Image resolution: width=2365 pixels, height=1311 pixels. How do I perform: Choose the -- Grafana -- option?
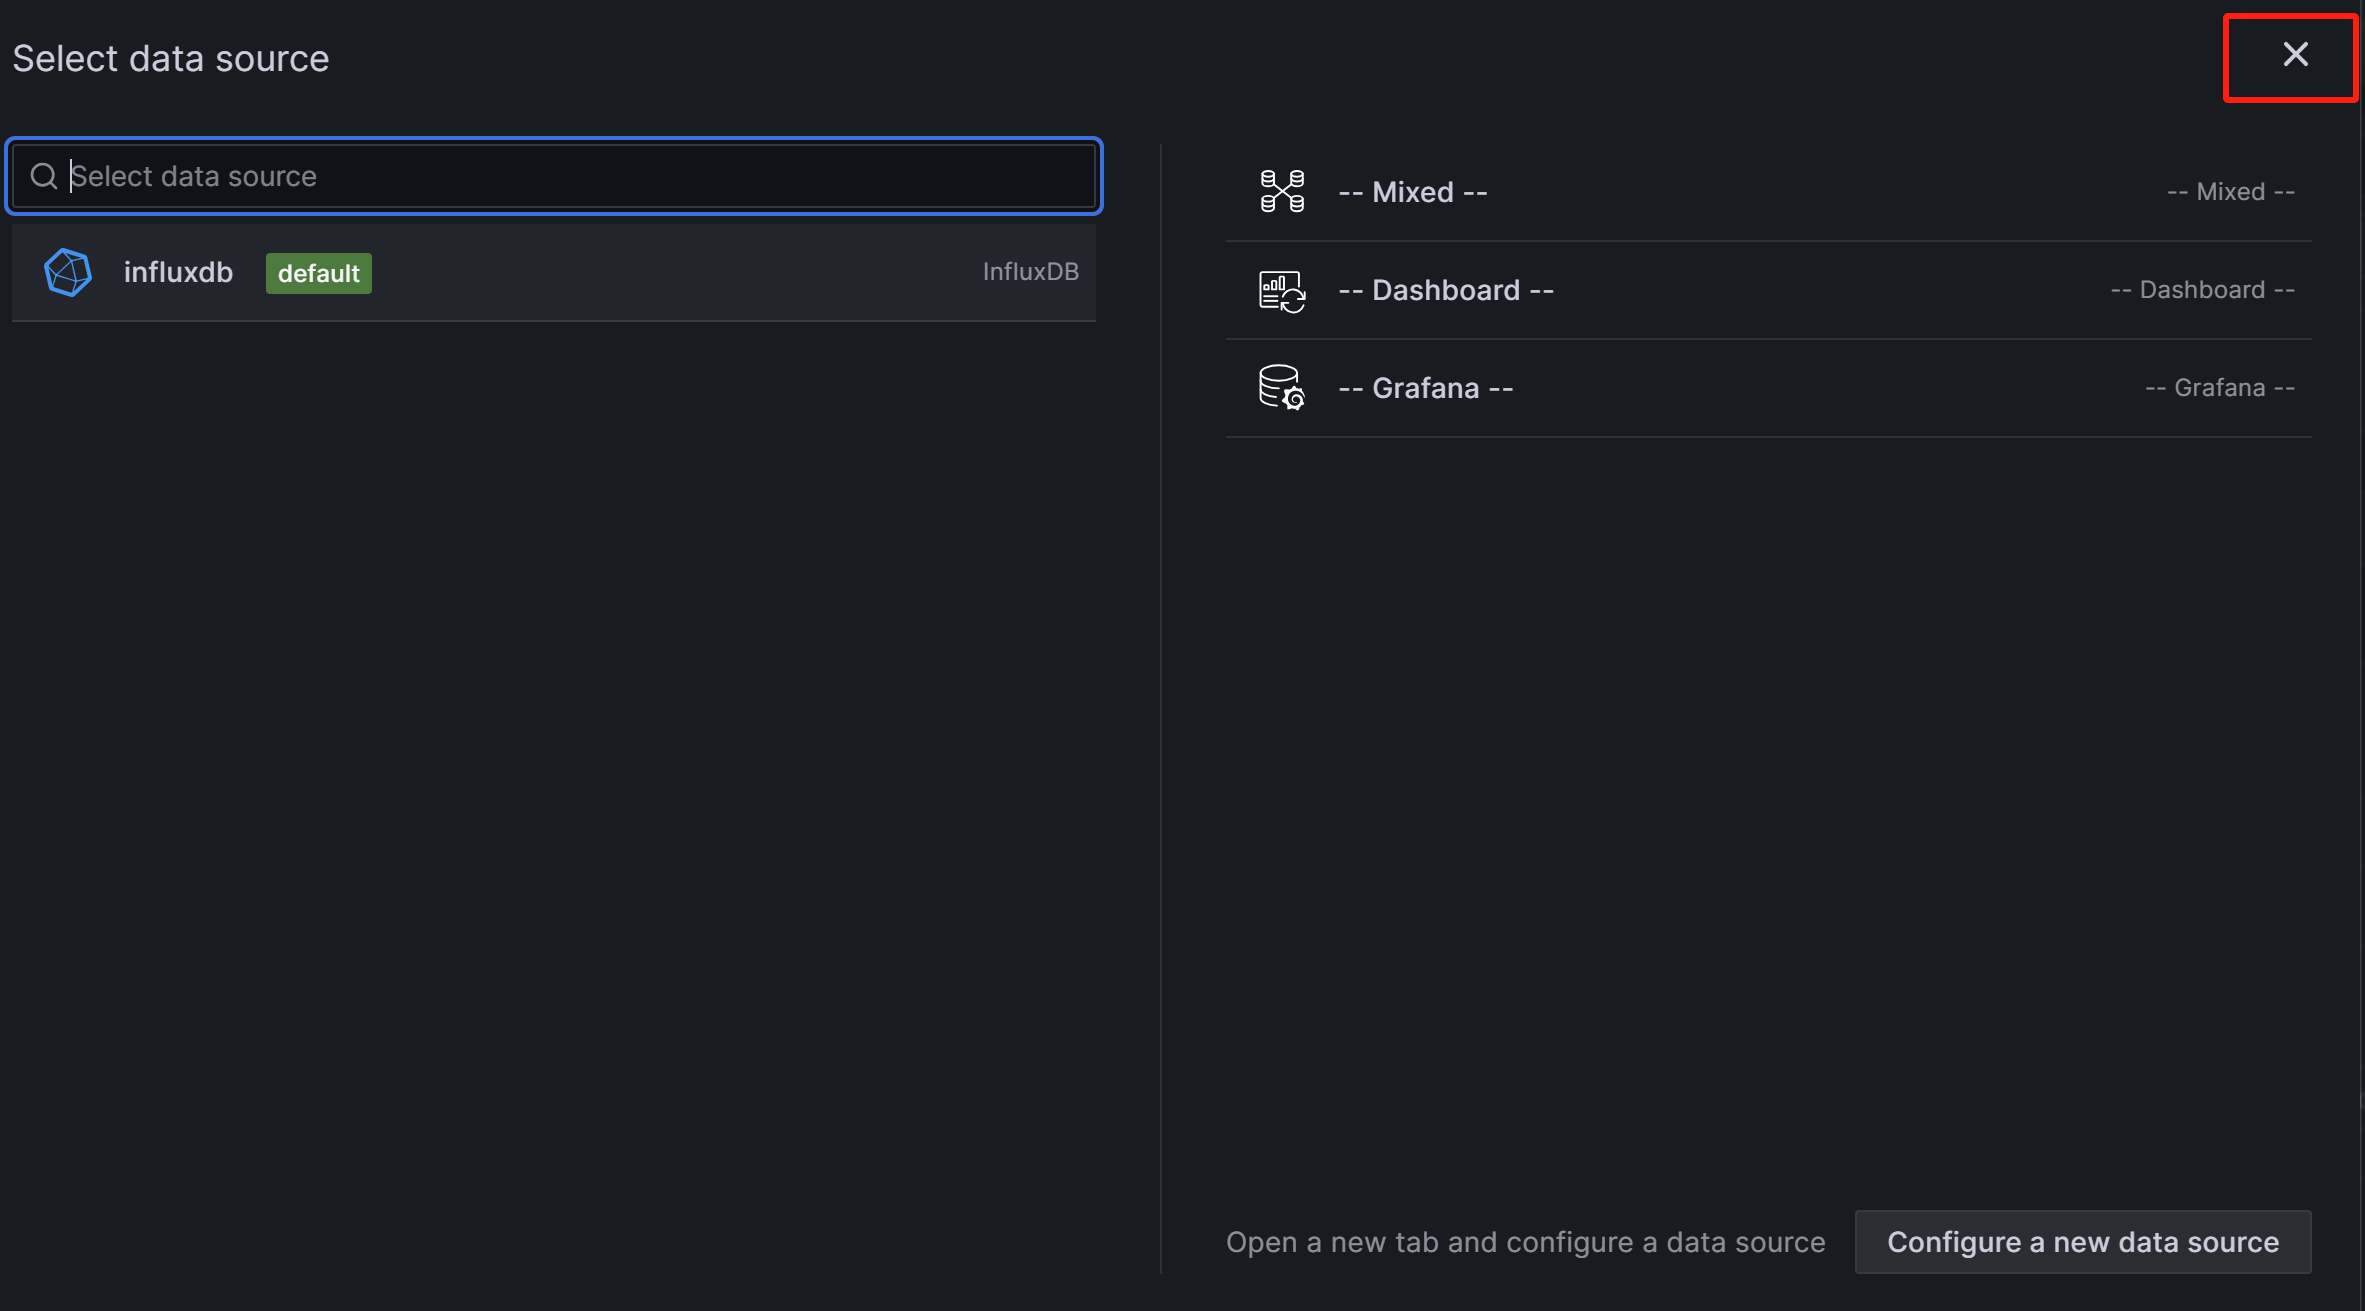(x=1425, y=388)
